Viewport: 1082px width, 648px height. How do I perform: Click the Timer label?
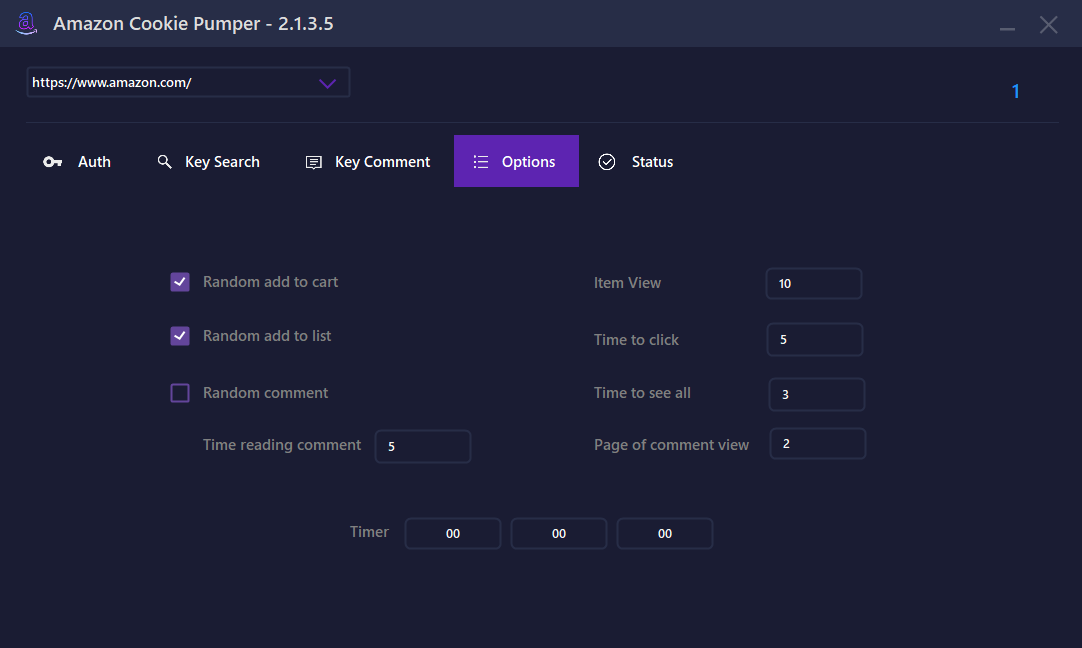click(369, 532)
